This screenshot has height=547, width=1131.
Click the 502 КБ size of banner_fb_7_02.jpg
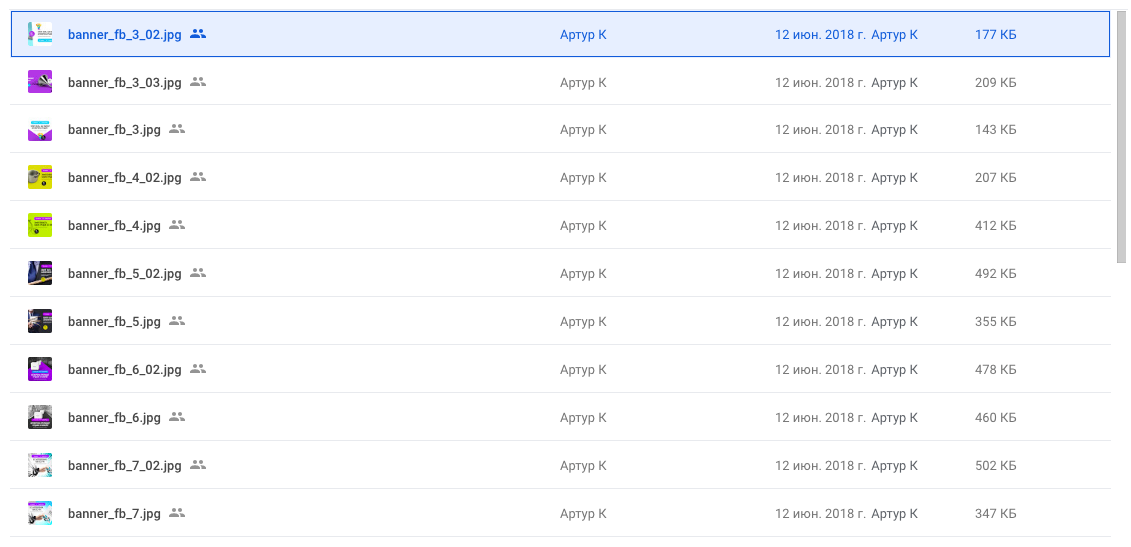(x=995, y=465)
